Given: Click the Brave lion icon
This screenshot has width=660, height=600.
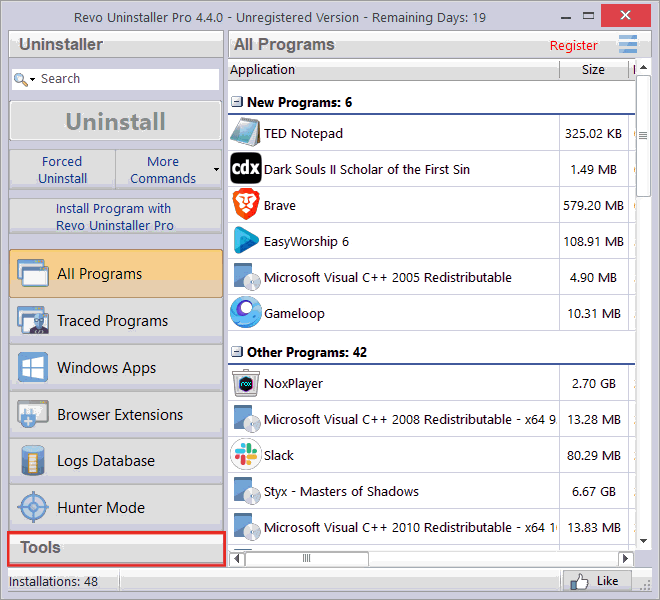Looking at the screenshot, I should pos(246,205).
